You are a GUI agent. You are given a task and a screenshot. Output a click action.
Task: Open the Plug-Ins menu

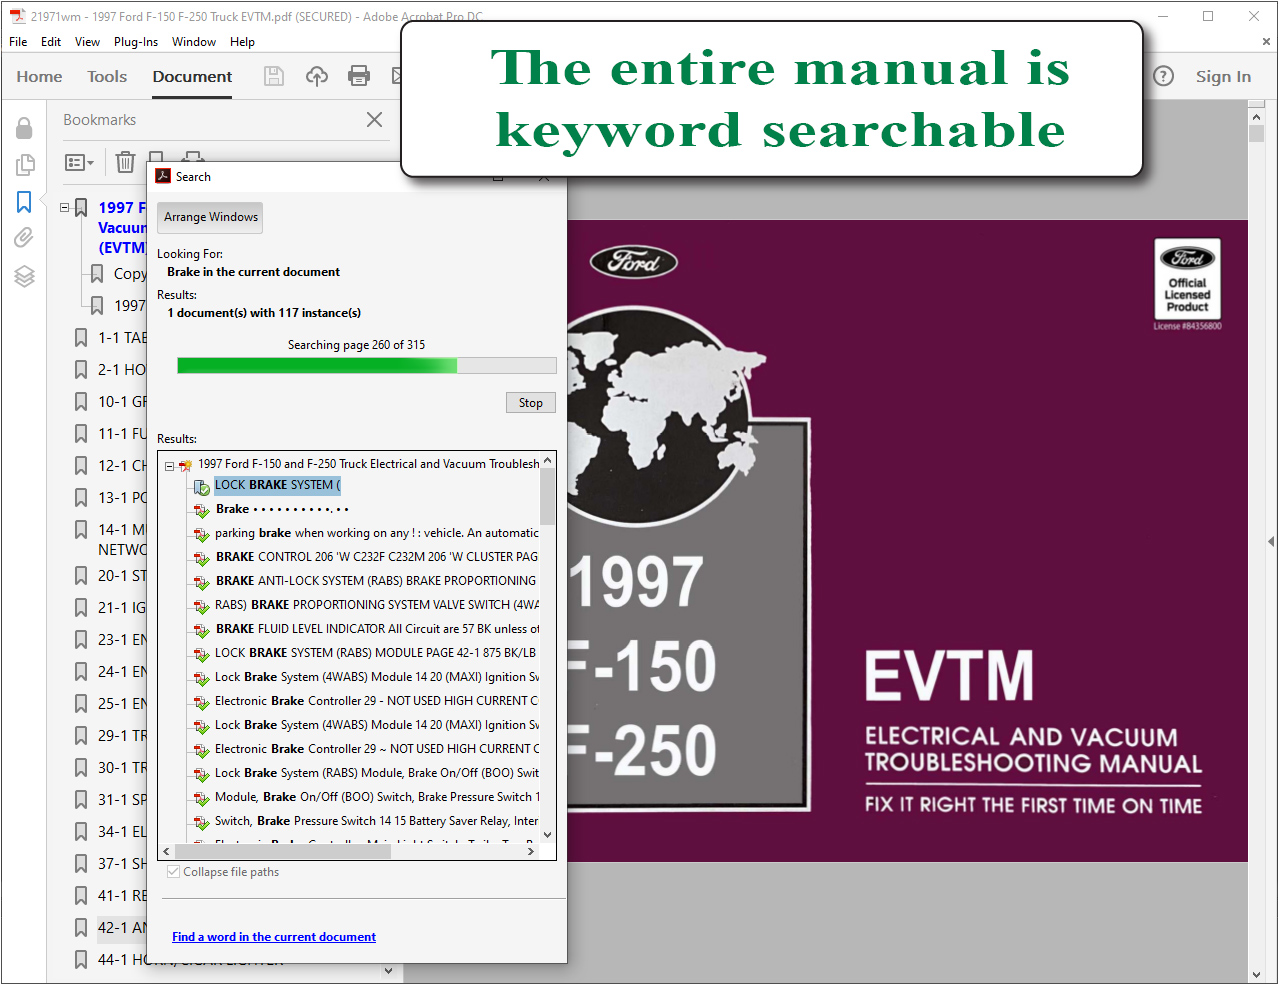136,42
